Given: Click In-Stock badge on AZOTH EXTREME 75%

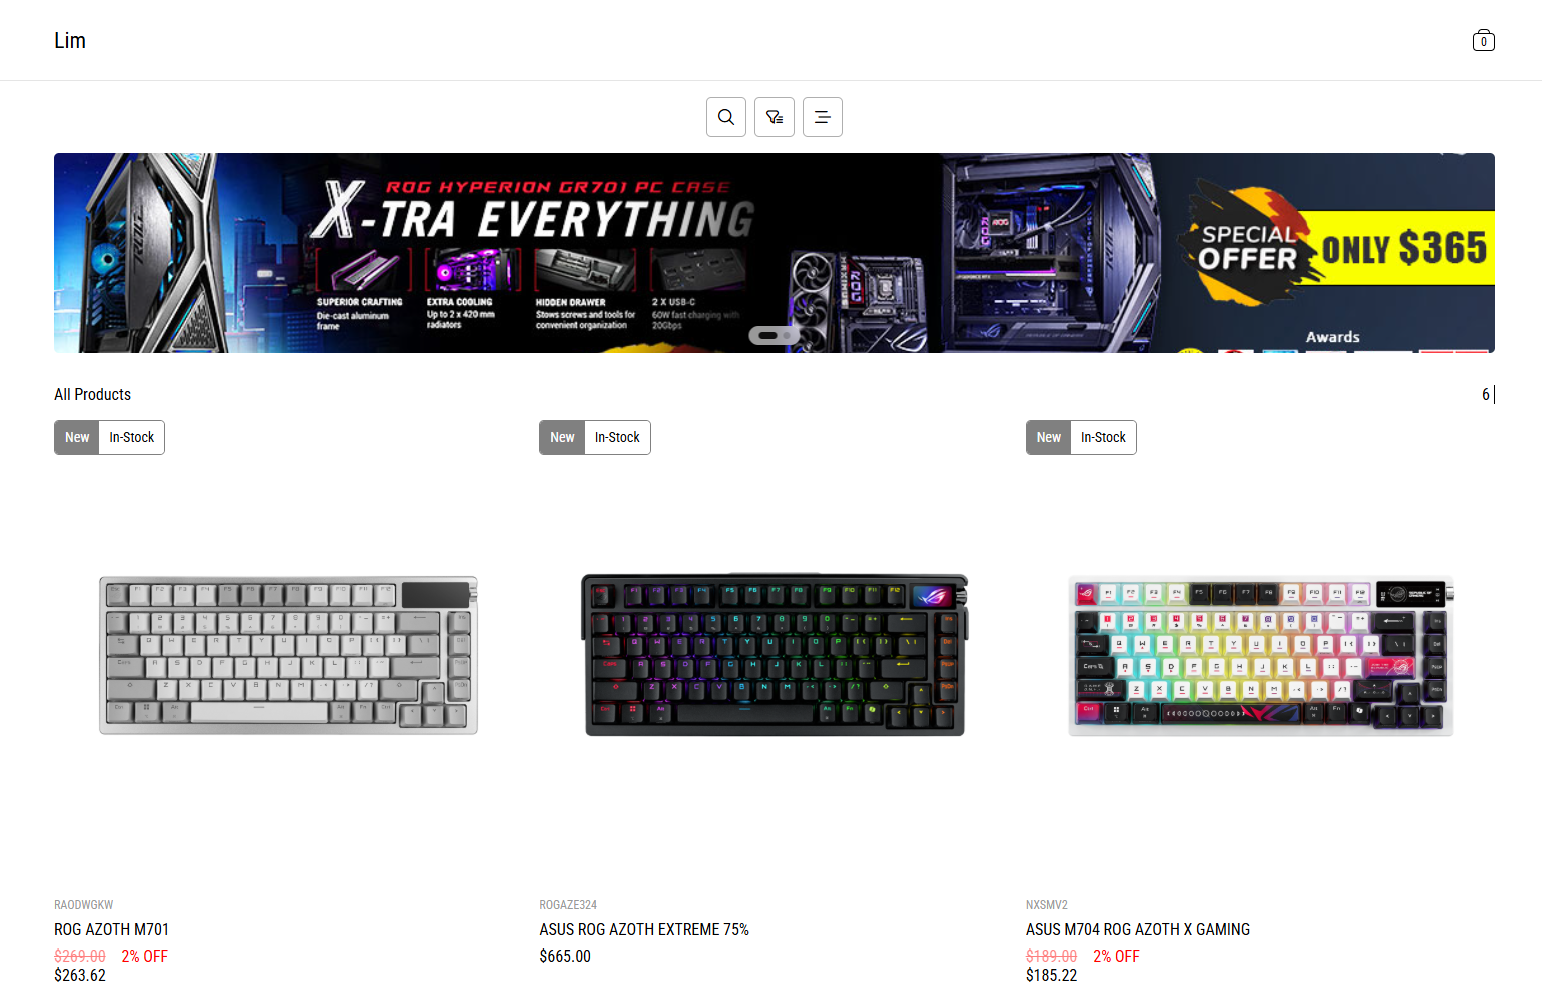Looking at the screenshot, I should click(617, 437).
